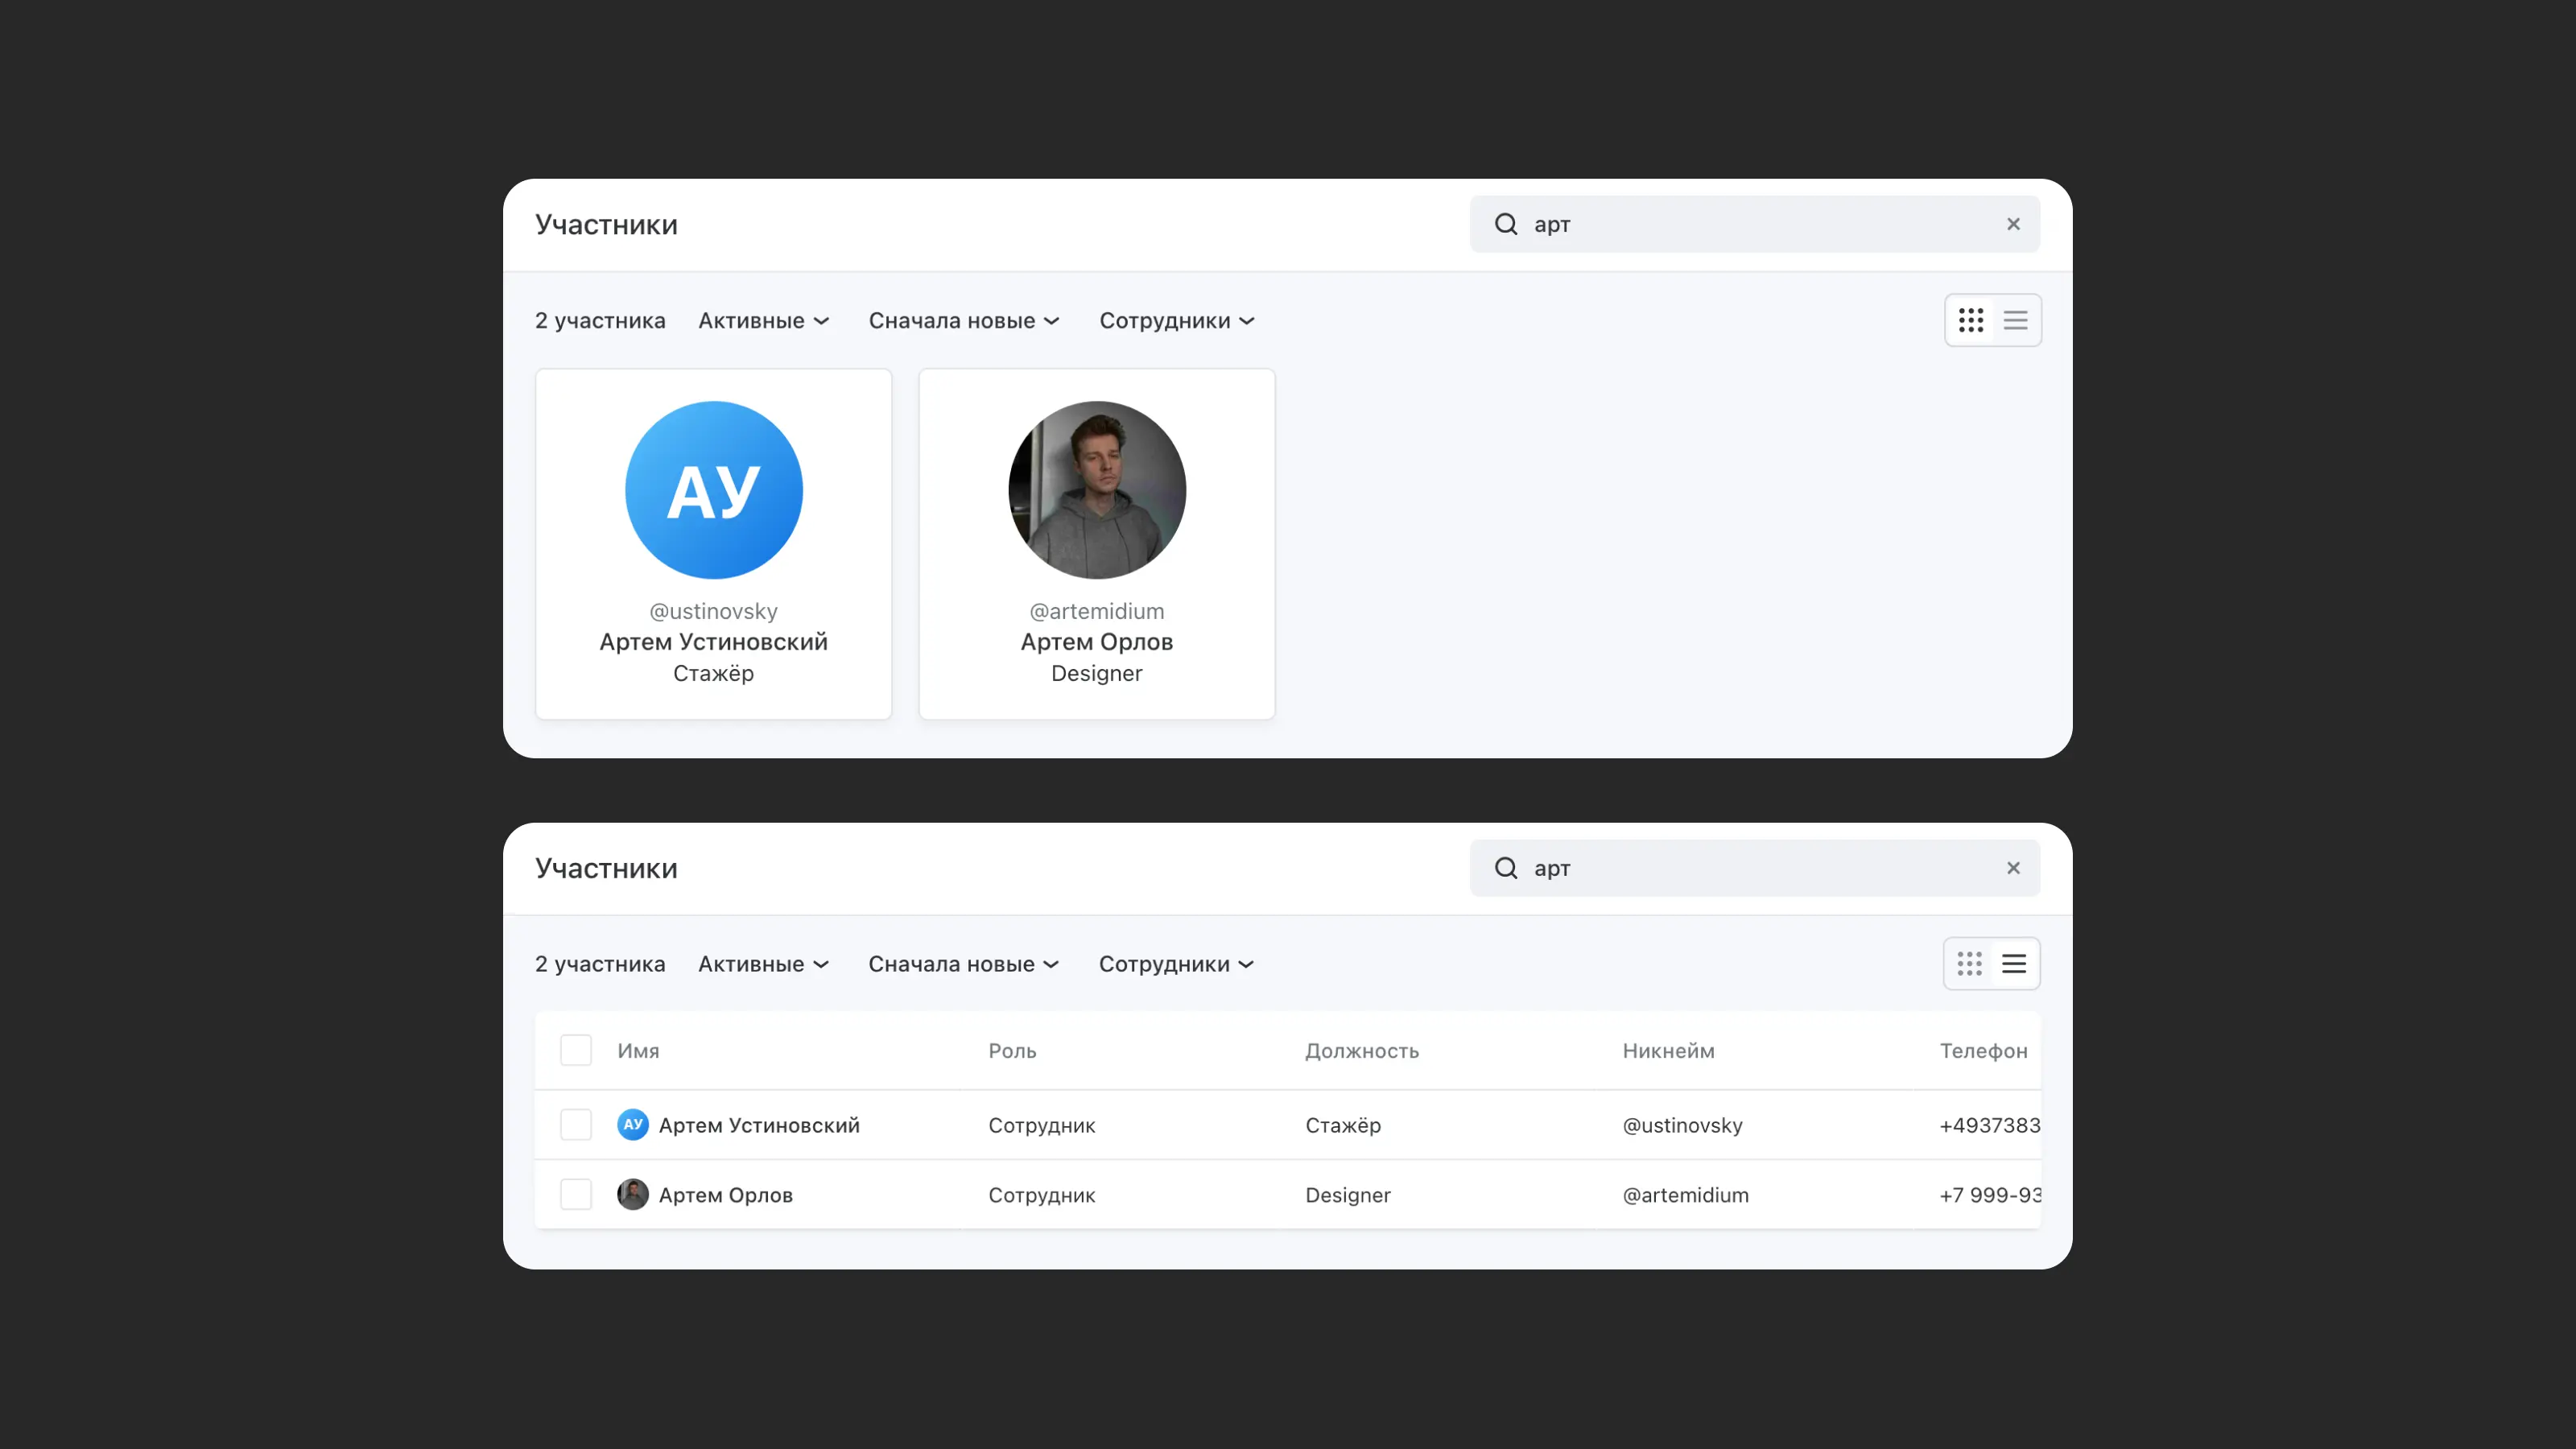The width and height of the screenshot is (2576, 1449).
Task: Click grid view icon in bottom panel
Action: point(1969,963)
